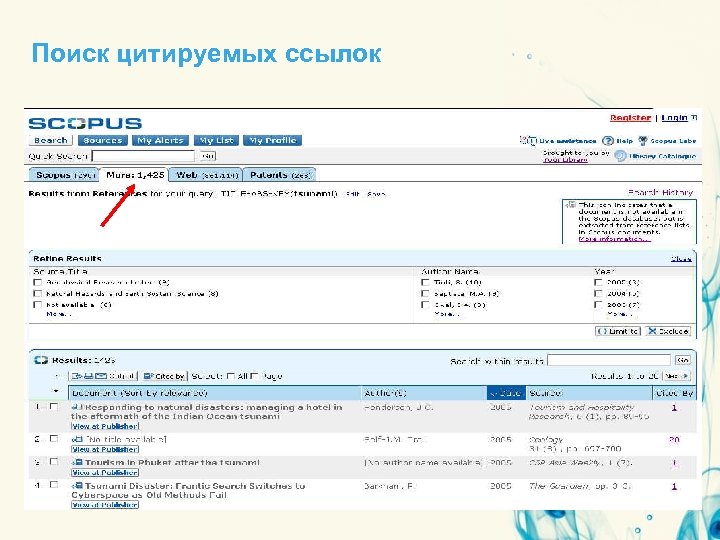This screenshot has height=540, width=720.
Task: Expand More under Source Title
Action: (58, 314)
